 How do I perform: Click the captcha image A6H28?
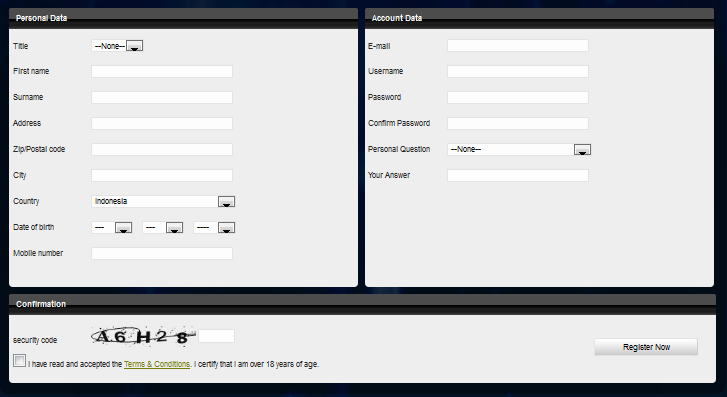(x=144, y=336)
